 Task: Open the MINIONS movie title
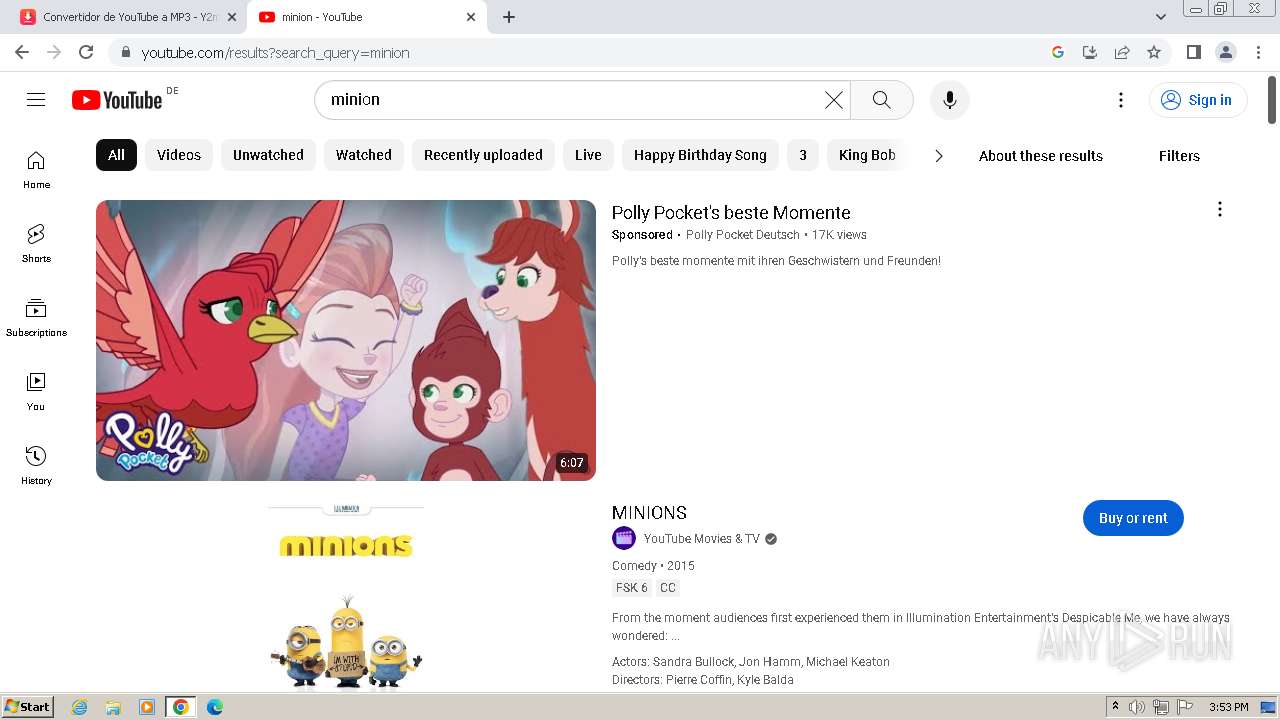(649, 512)
